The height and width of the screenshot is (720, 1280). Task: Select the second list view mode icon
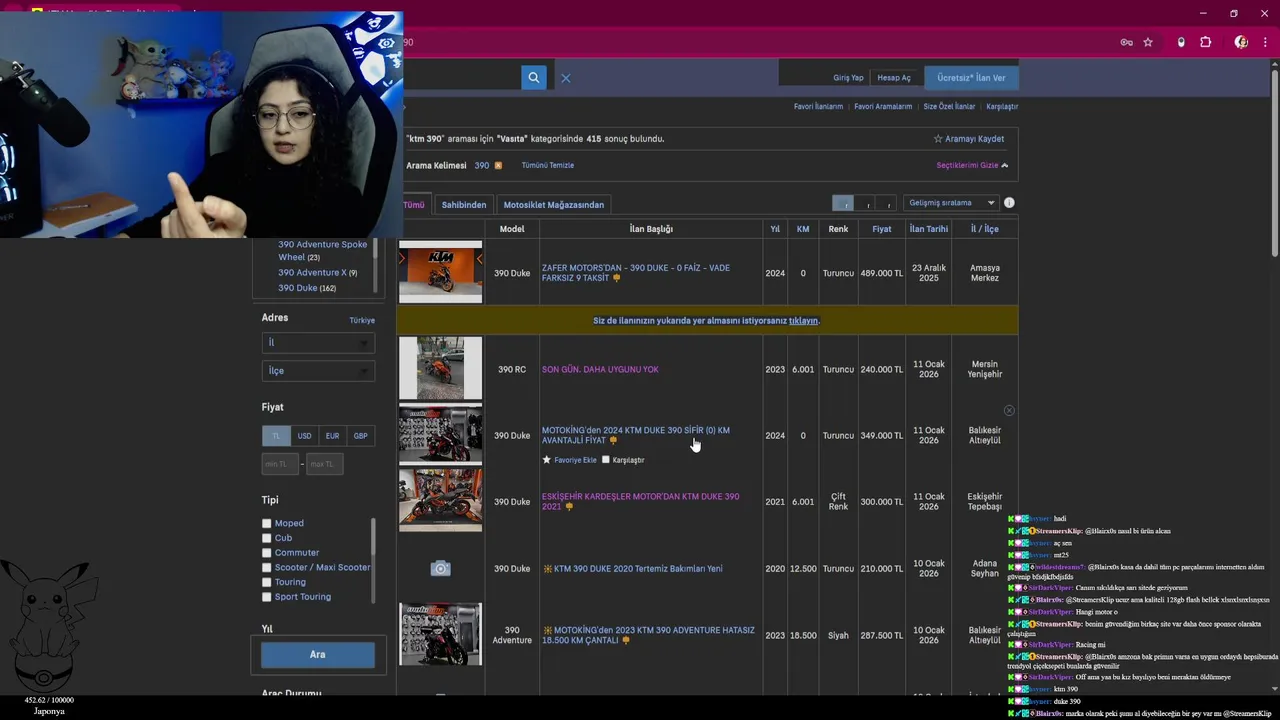(866, 203)
